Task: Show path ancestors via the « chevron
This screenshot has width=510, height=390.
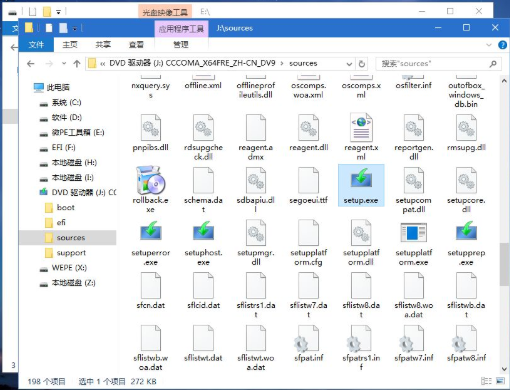Action: pos(103,63)
